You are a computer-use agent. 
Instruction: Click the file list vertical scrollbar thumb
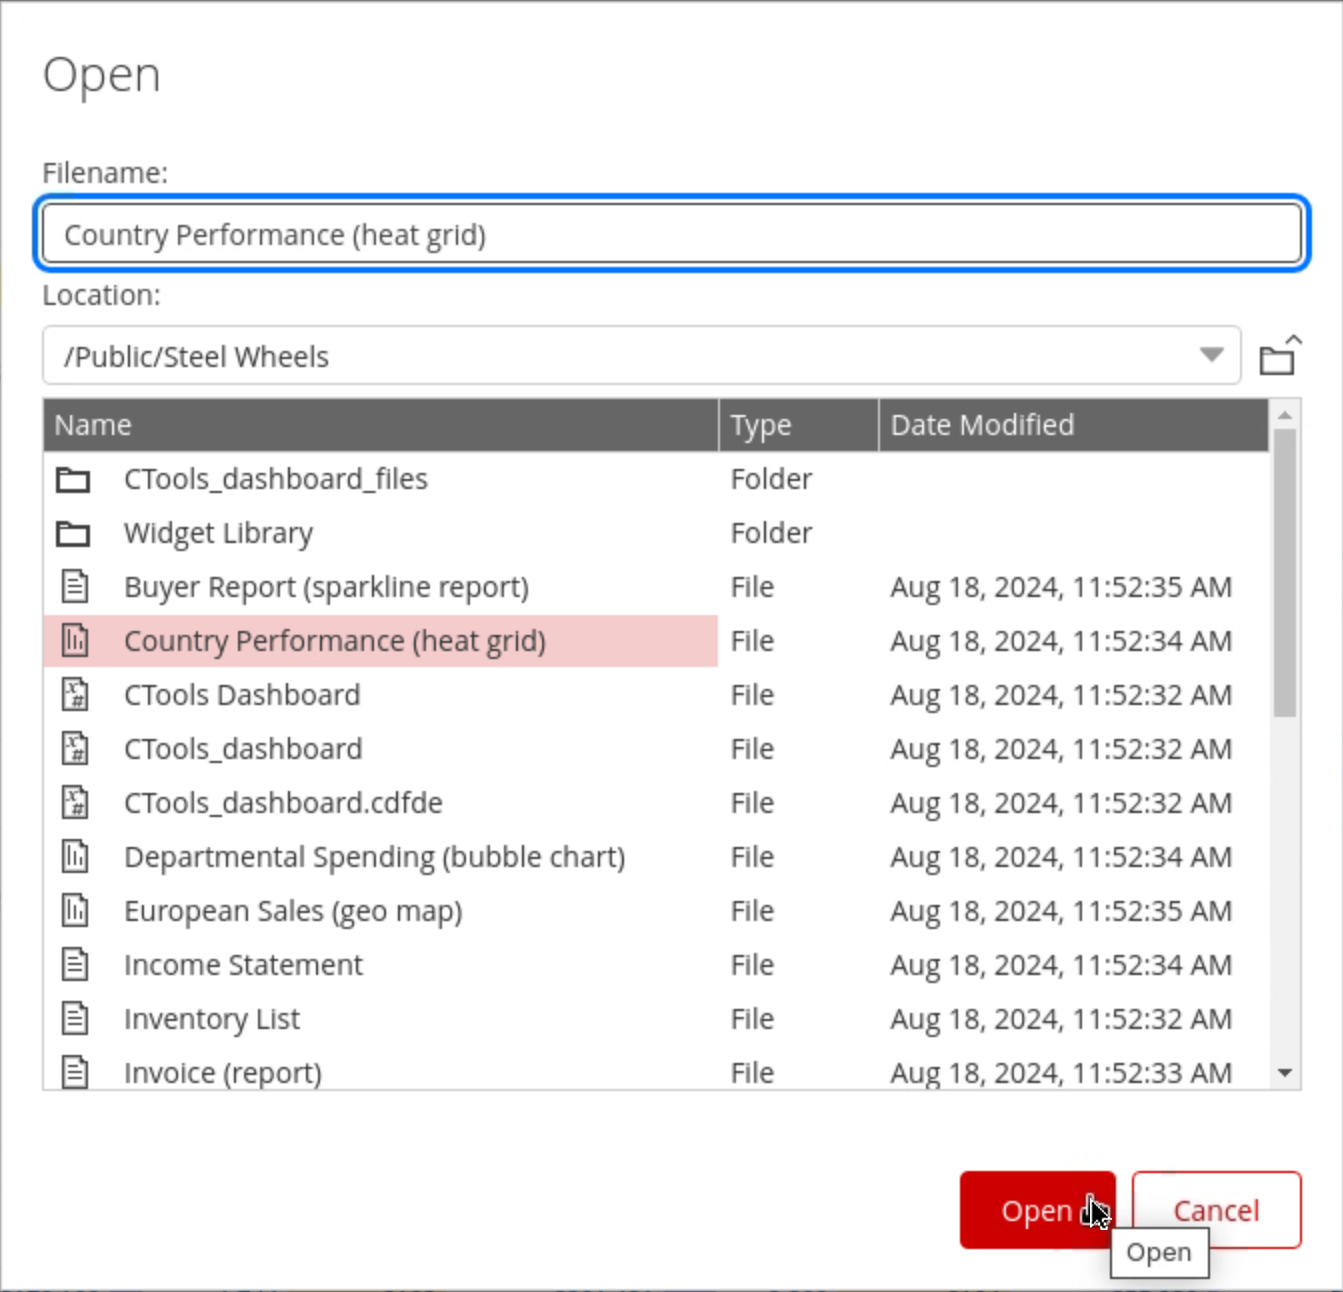tap(1285, 570)
